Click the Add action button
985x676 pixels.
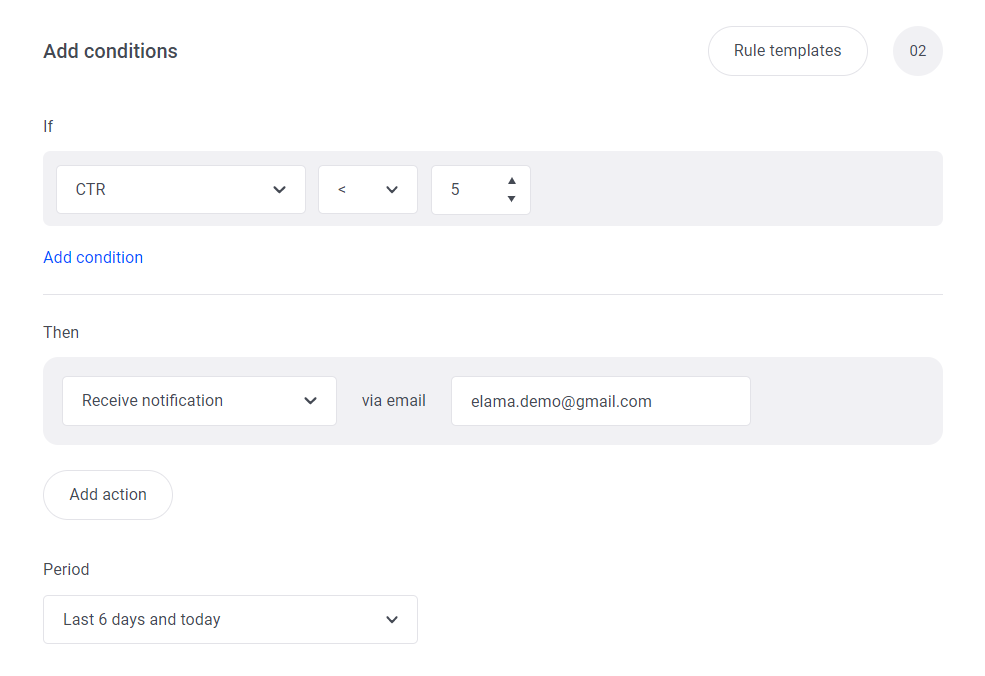click(x=108, y=495)
